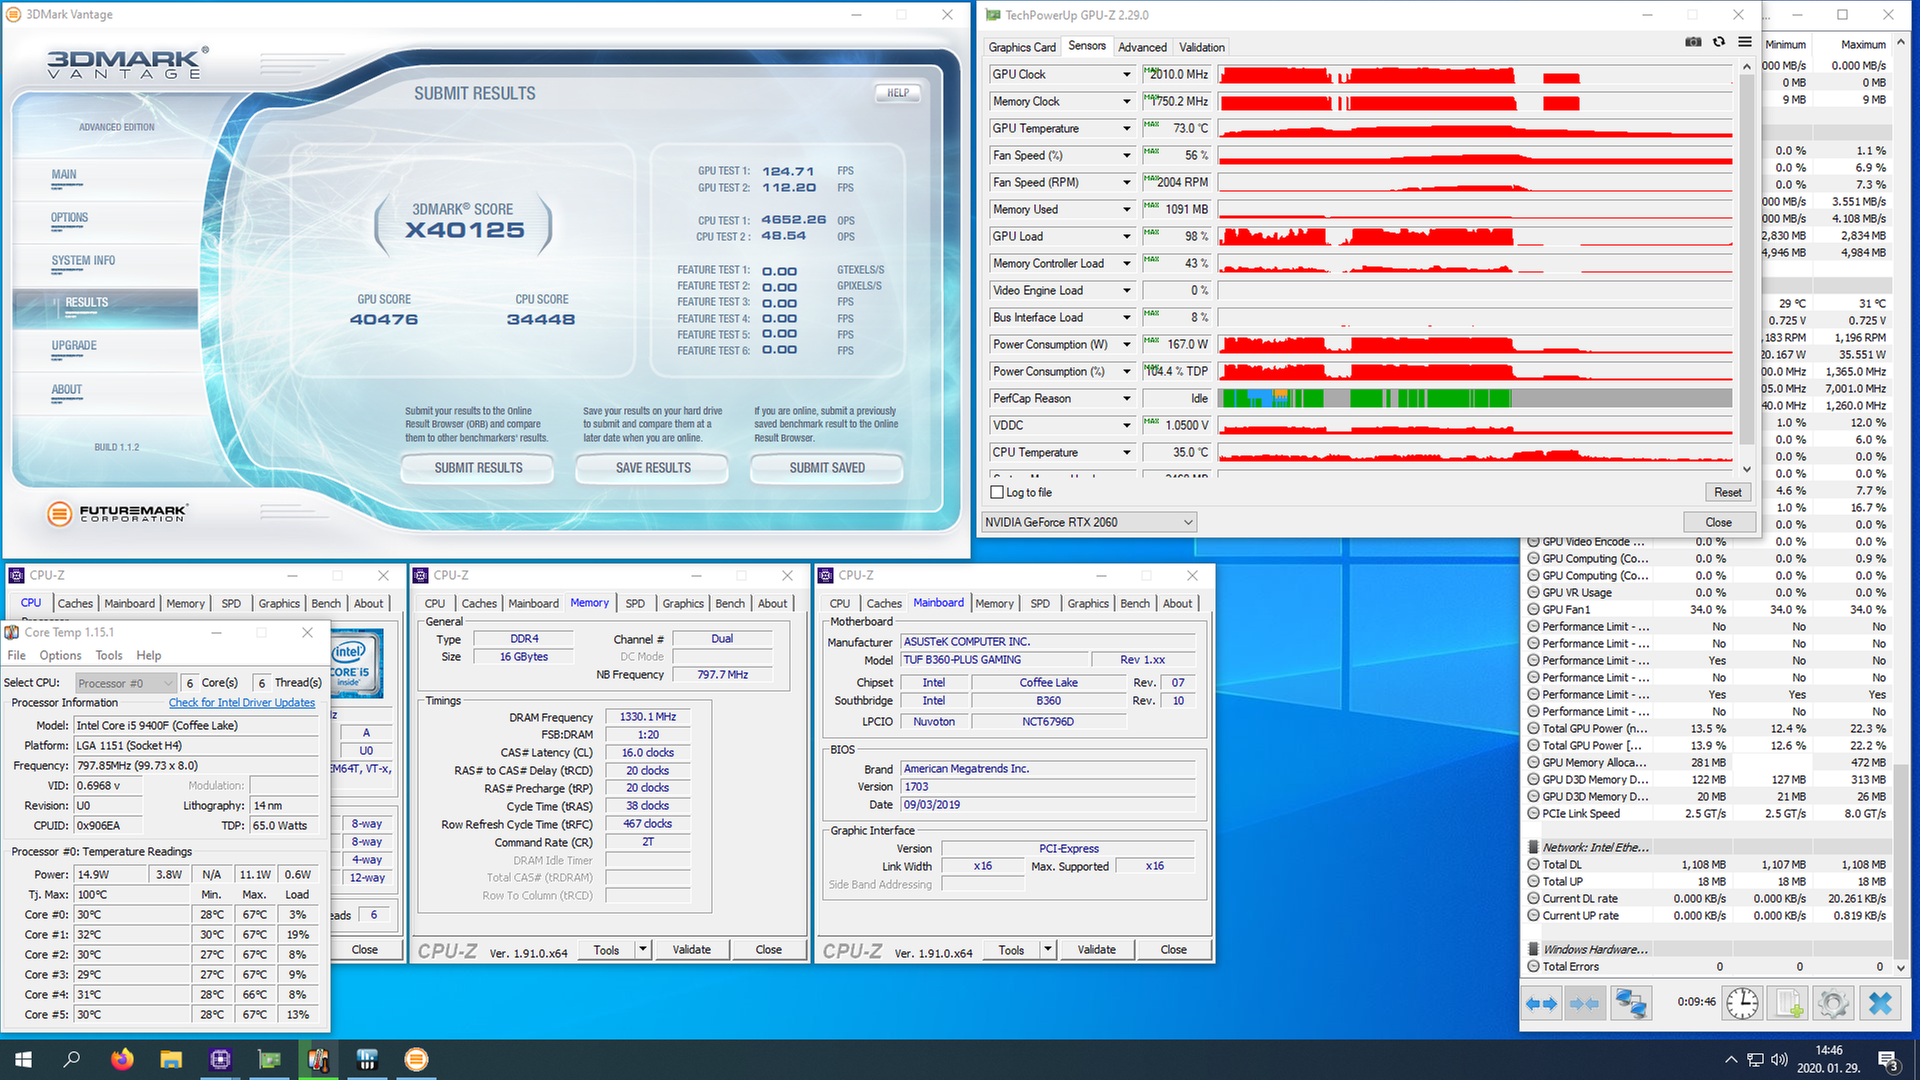1920x1080 pixels.
Task: Open File Explorer from the taskbar
Action: [171, 1059]
